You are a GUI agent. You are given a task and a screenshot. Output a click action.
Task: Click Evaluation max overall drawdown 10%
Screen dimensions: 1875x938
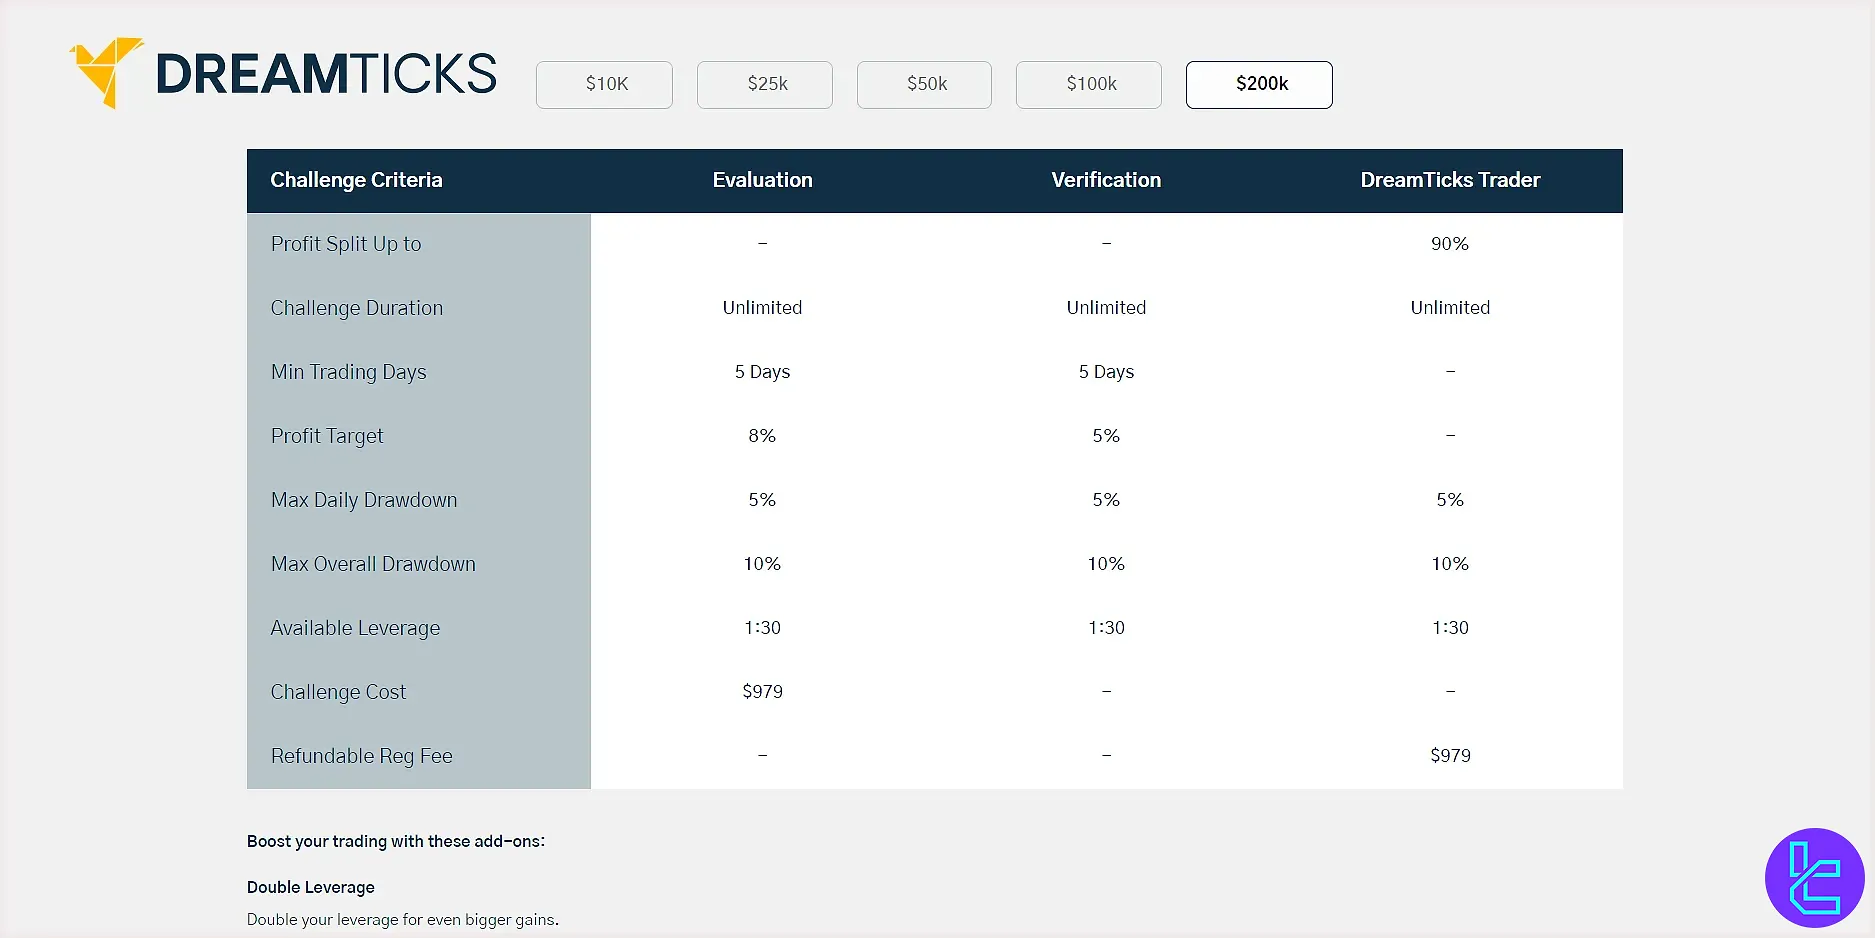[x=762, y=564]
